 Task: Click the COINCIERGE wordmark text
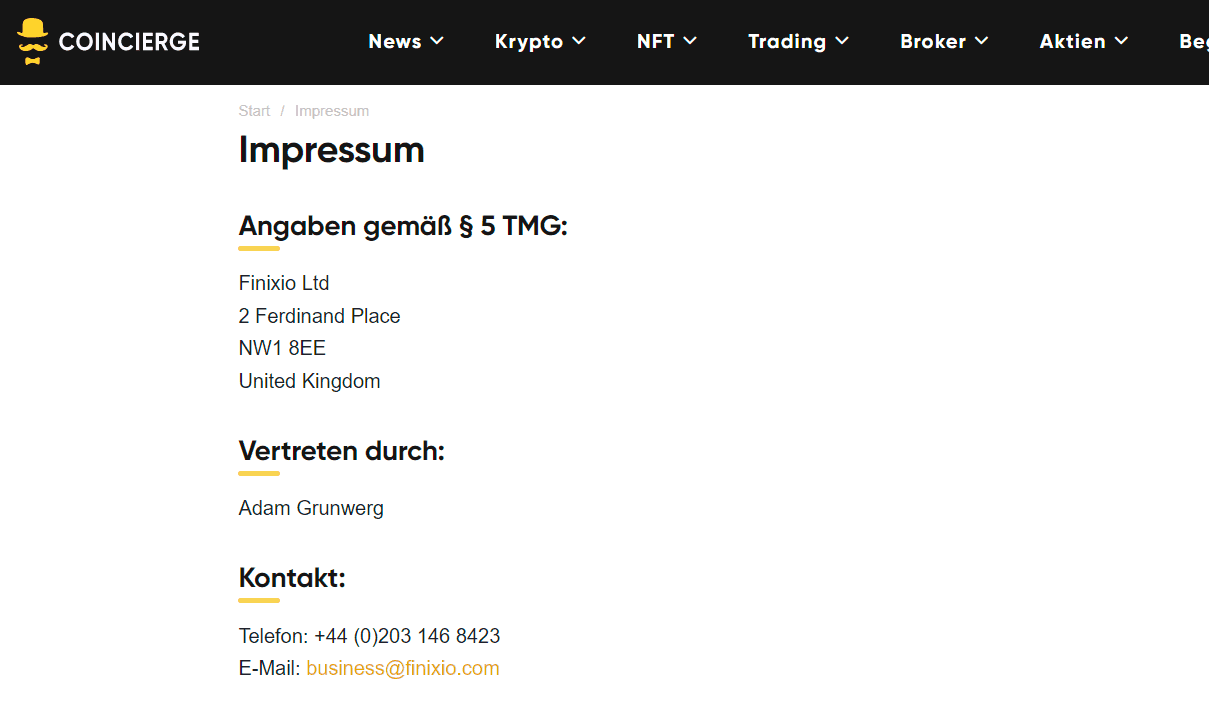click(x=129, y=42)
